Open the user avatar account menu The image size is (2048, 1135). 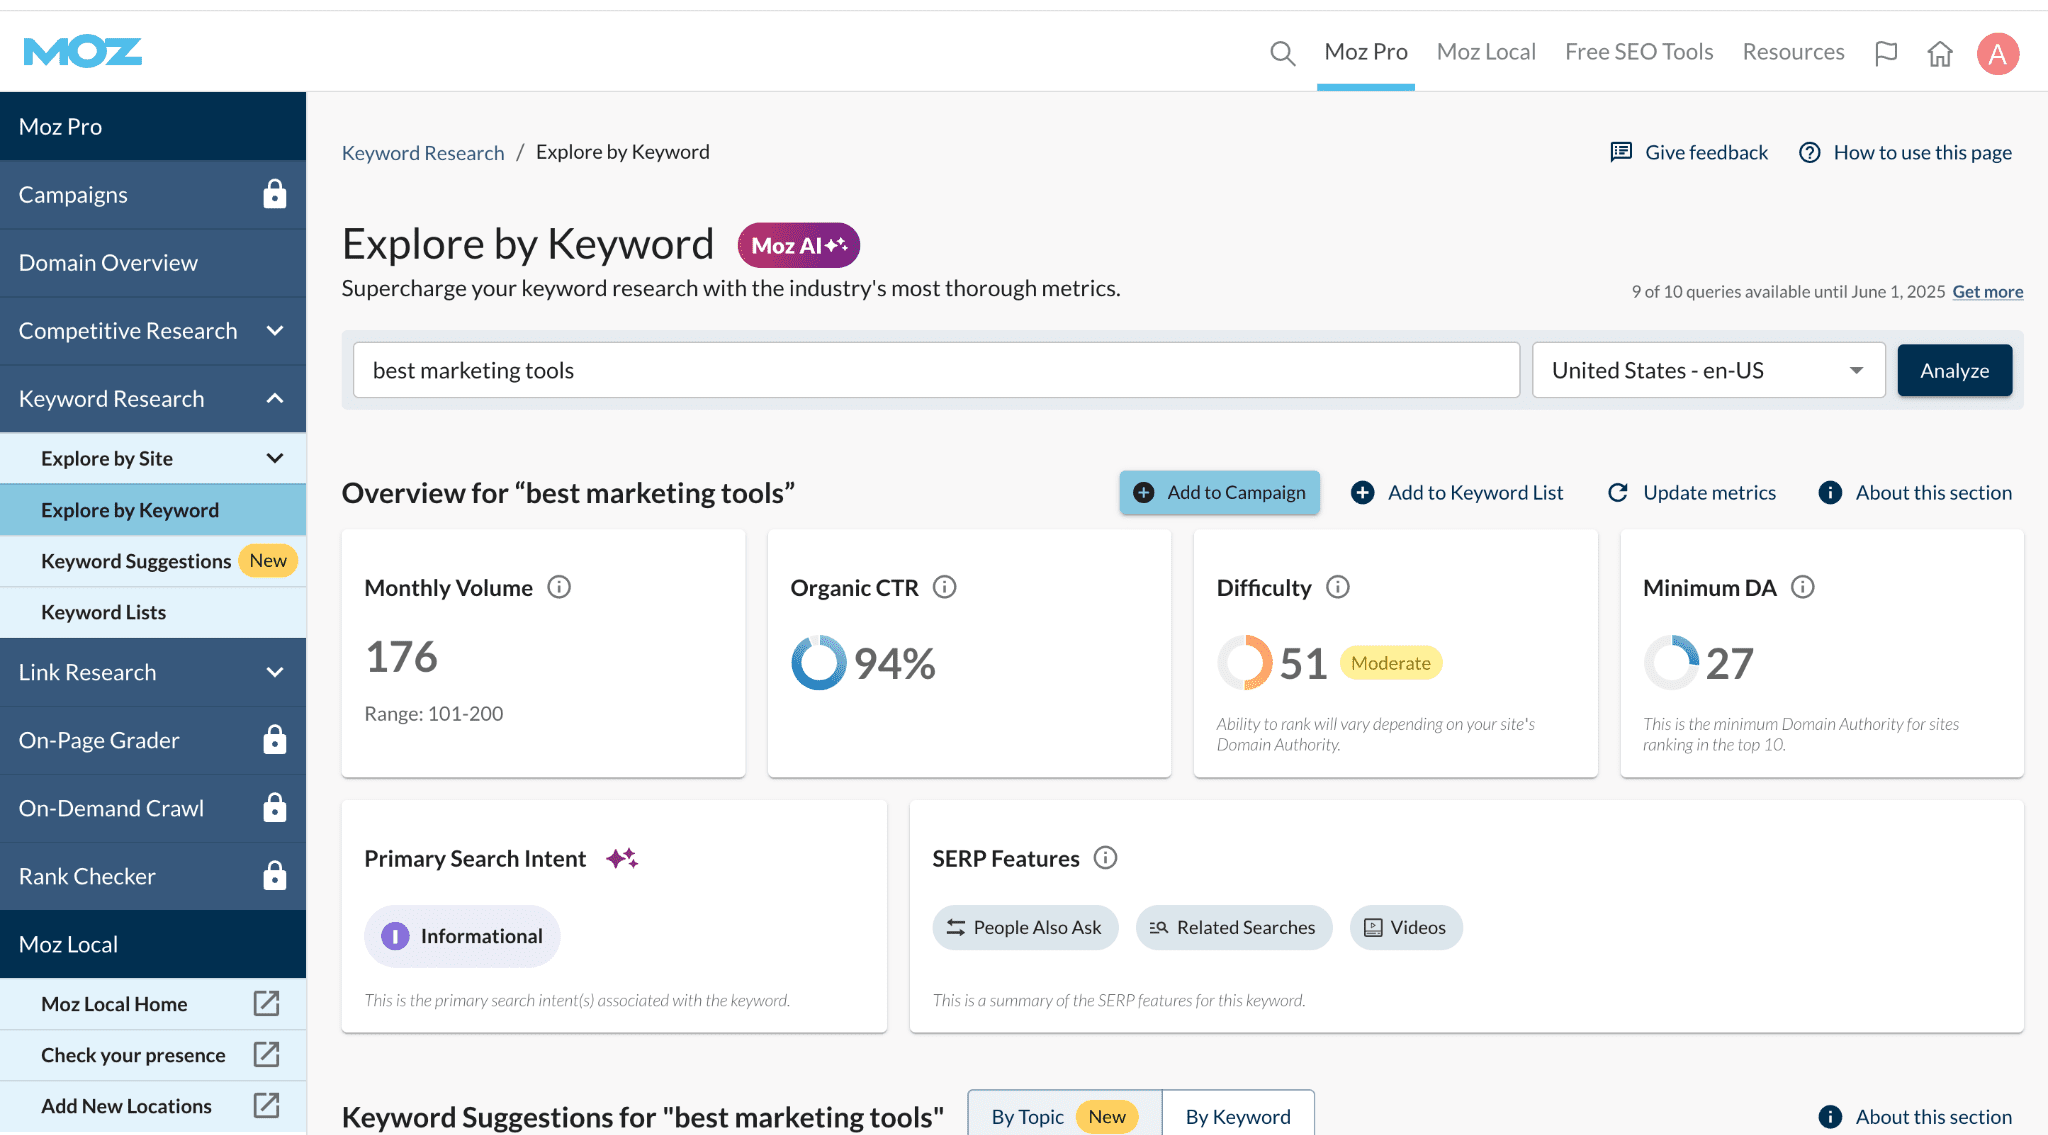(1997, 53)
